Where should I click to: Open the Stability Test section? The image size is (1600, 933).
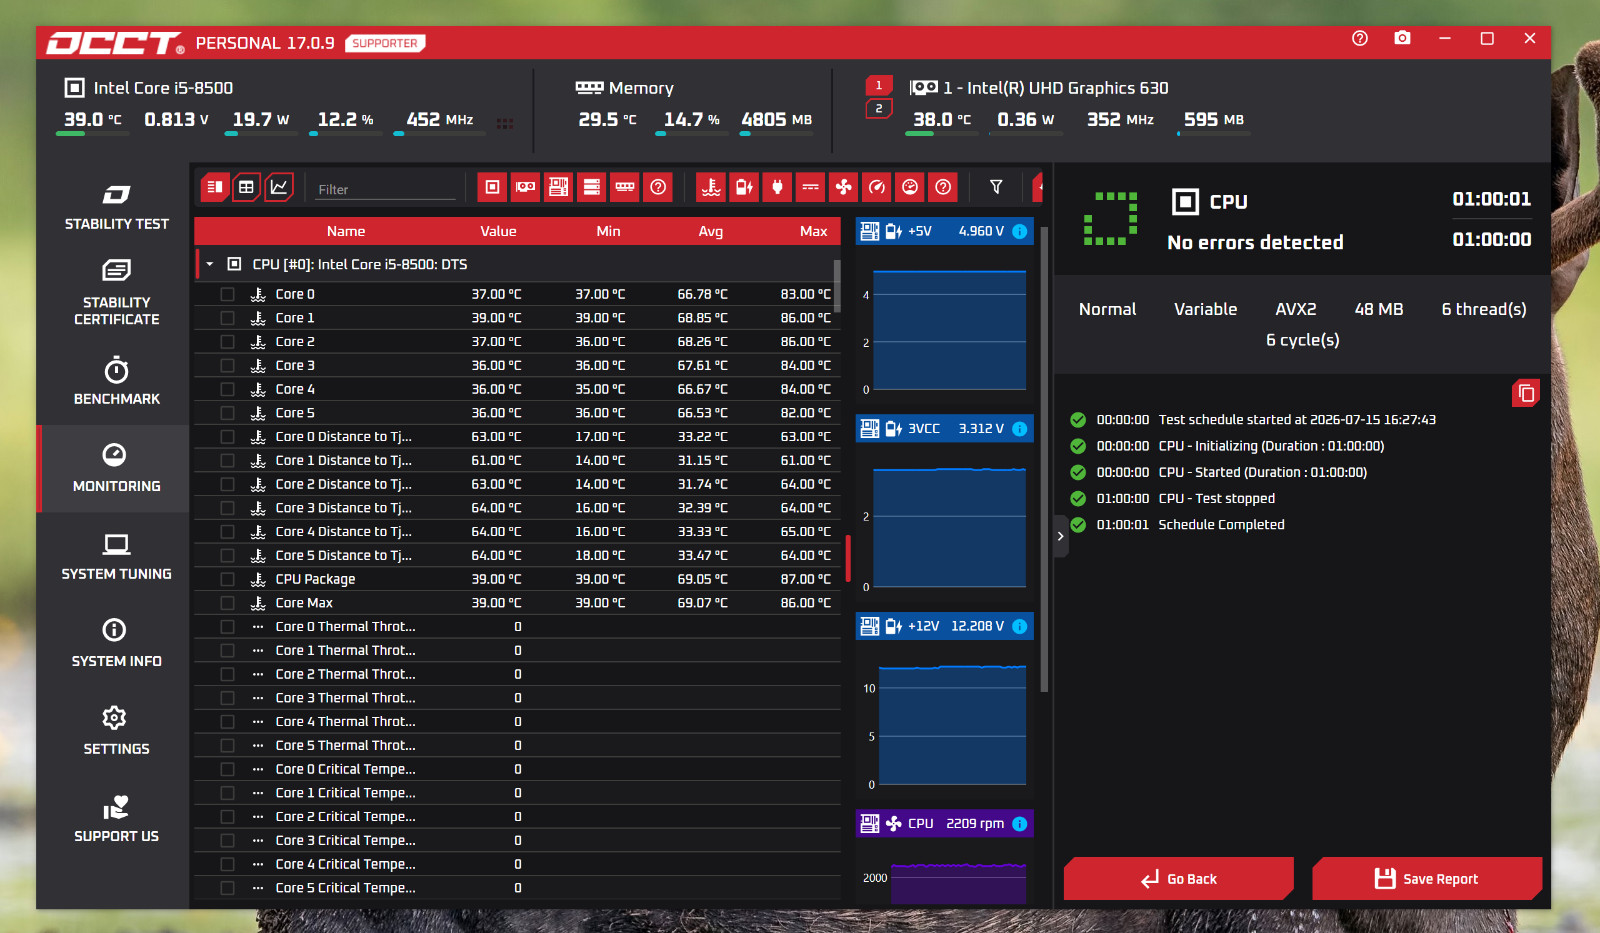(116, 207)
